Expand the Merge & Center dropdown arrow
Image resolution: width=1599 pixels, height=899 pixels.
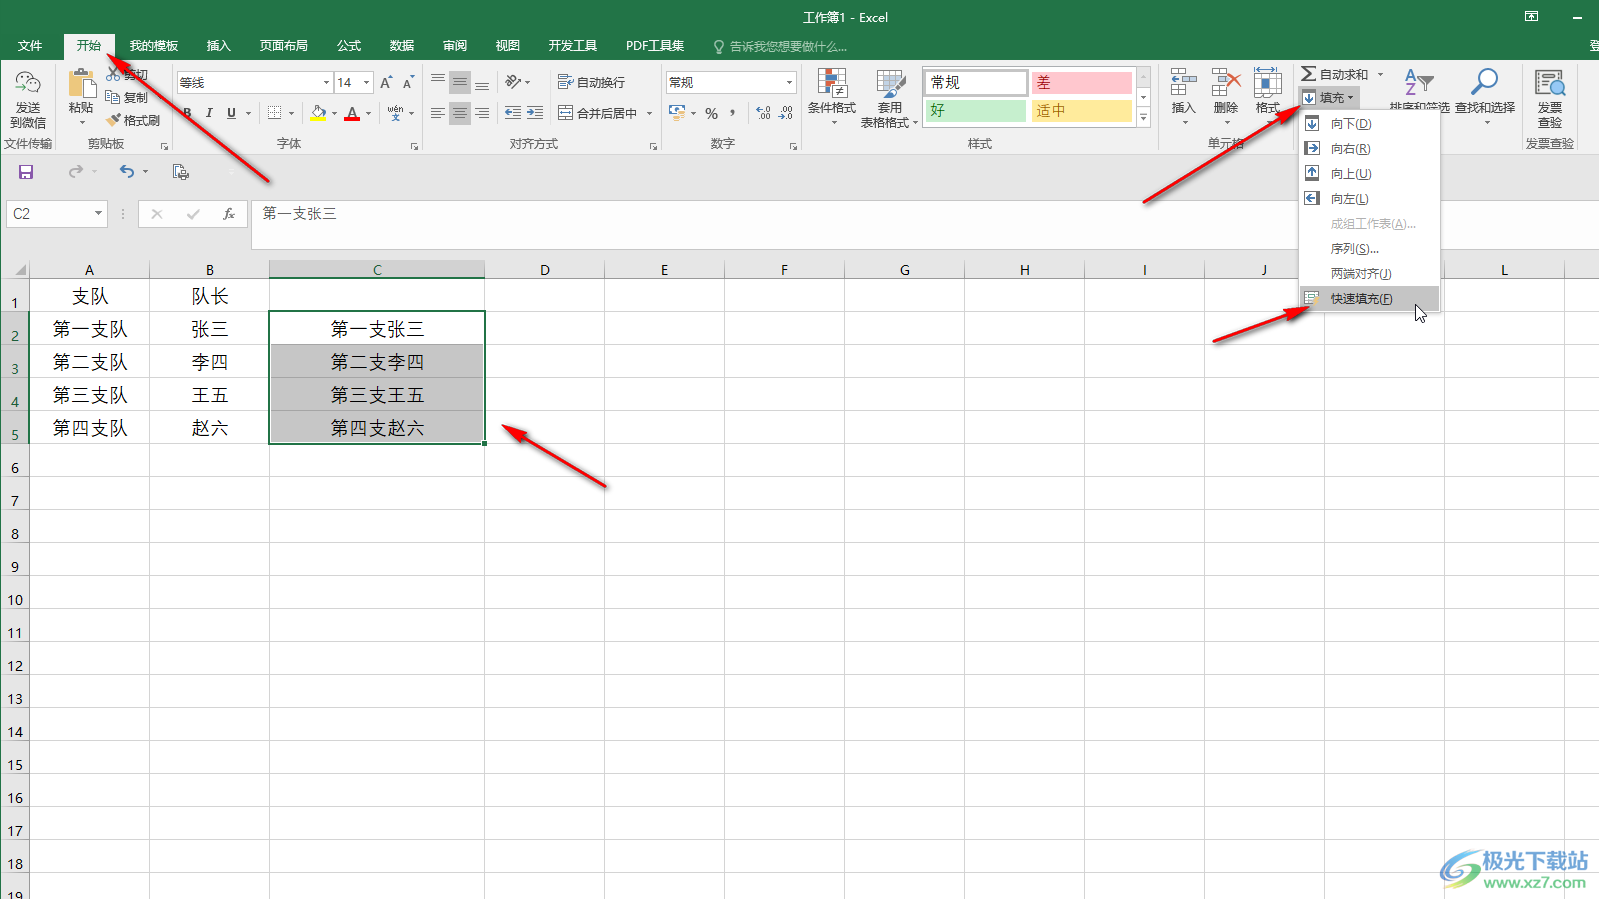pyautogui.click(x=649, y=113)
